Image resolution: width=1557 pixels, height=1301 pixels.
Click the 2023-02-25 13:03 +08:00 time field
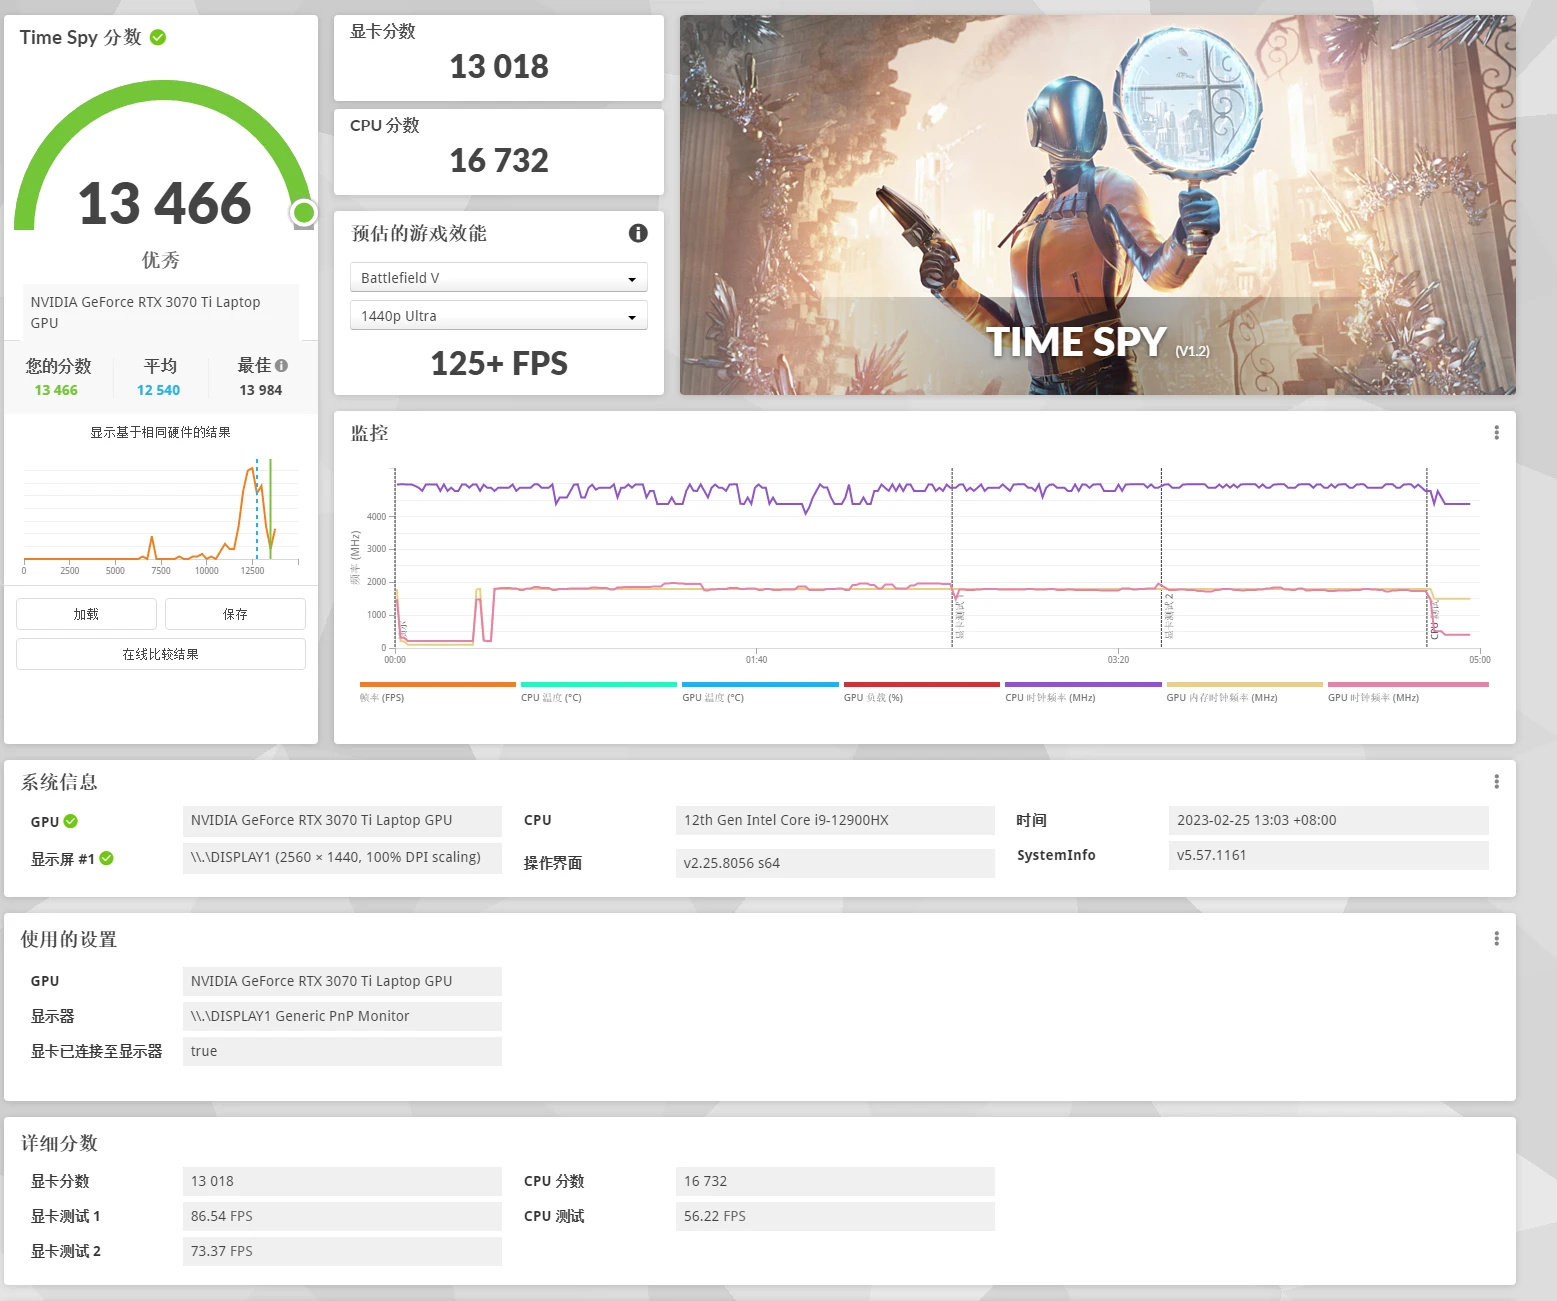point(1328,820)
